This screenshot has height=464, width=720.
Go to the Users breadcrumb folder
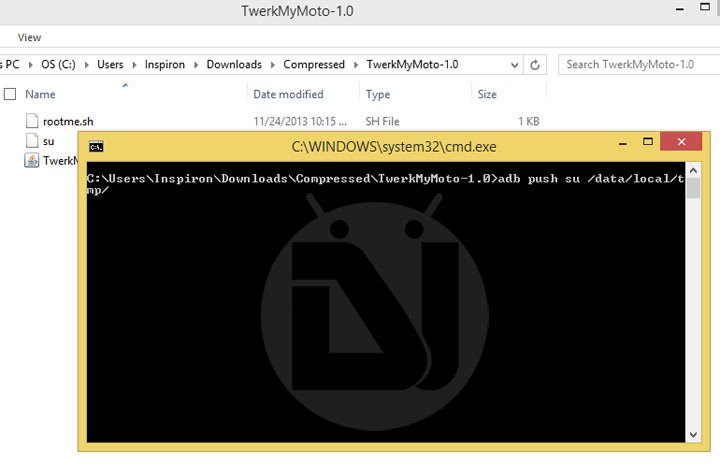110,64
